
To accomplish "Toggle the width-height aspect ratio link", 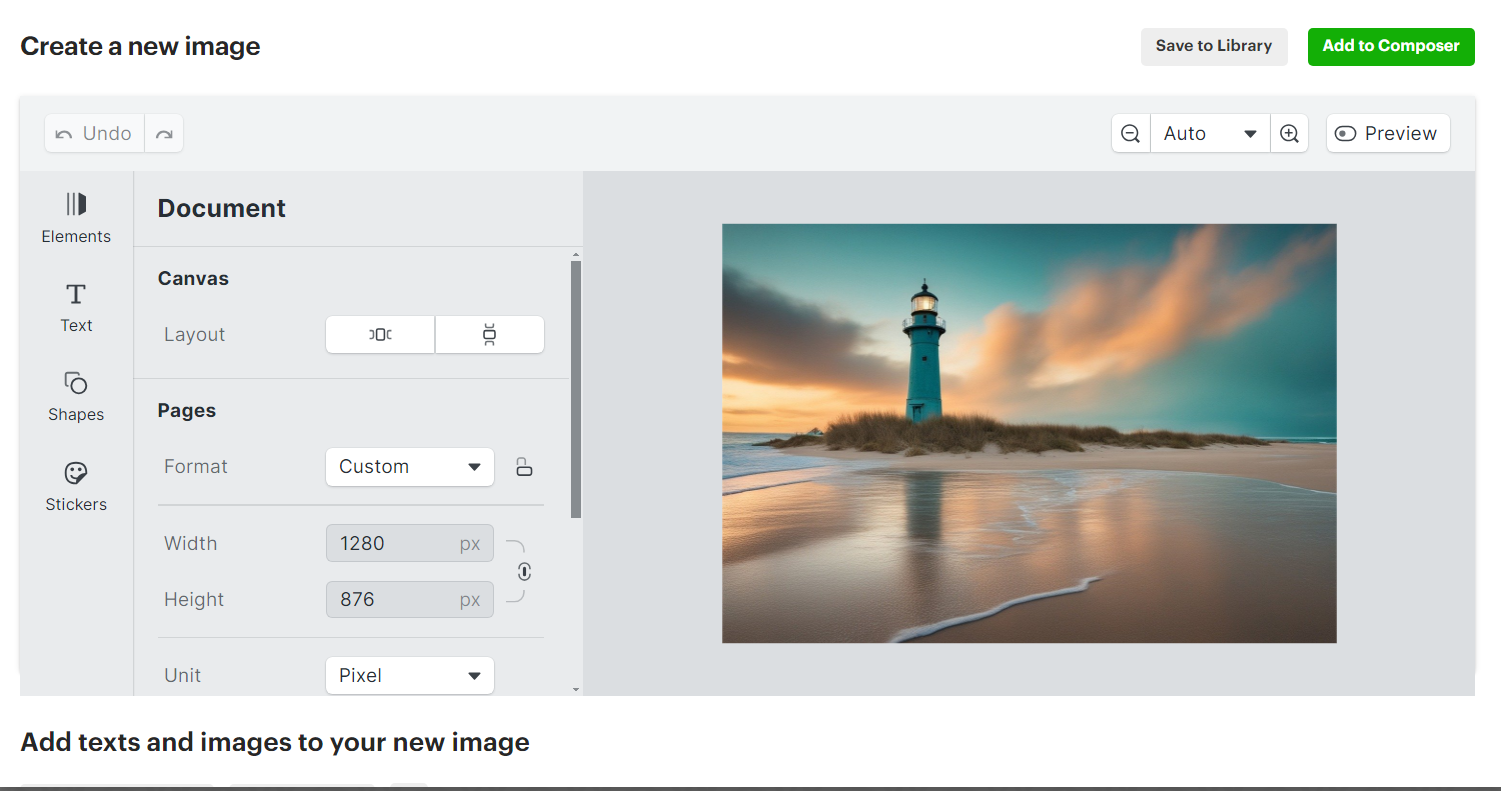I will tap(524, 572).
